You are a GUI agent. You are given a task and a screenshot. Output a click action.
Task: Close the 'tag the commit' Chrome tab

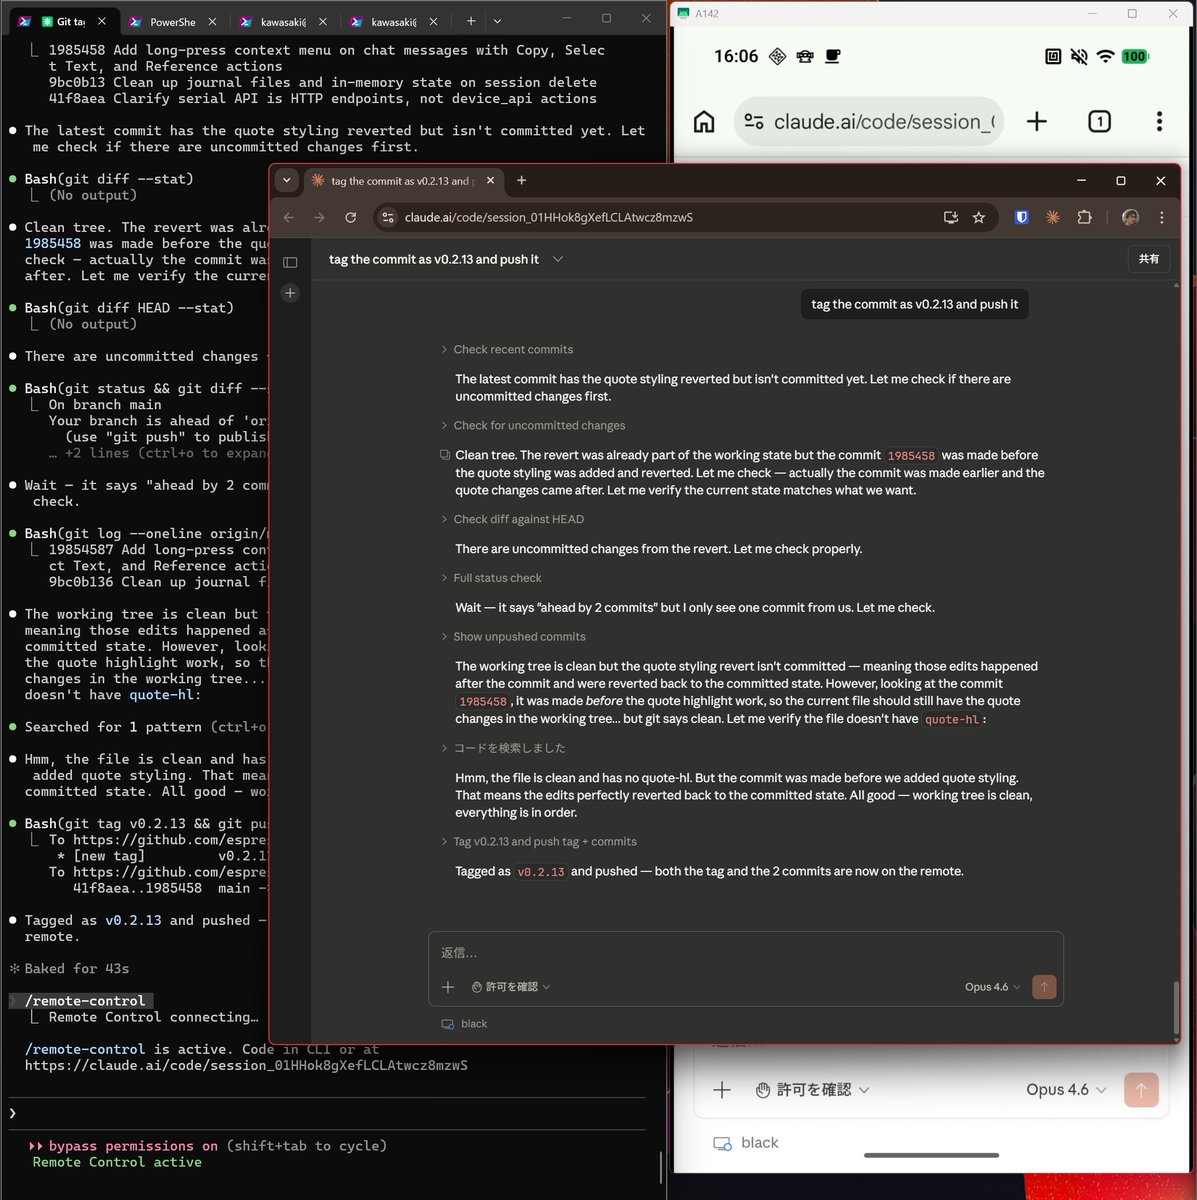(x=490, y=181)
